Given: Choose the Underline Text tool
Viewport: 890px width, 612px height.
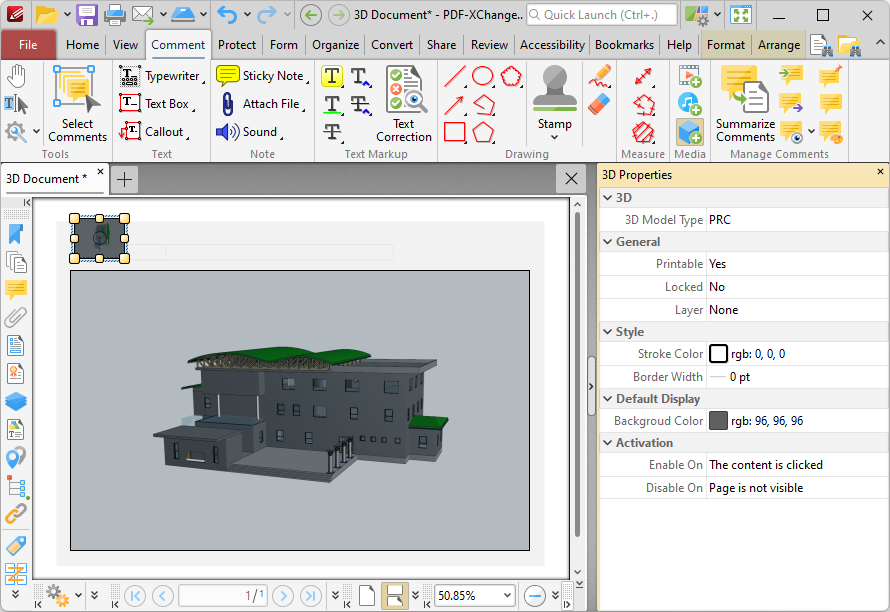Looking at the screenshot, I should (x=332, y=104).
